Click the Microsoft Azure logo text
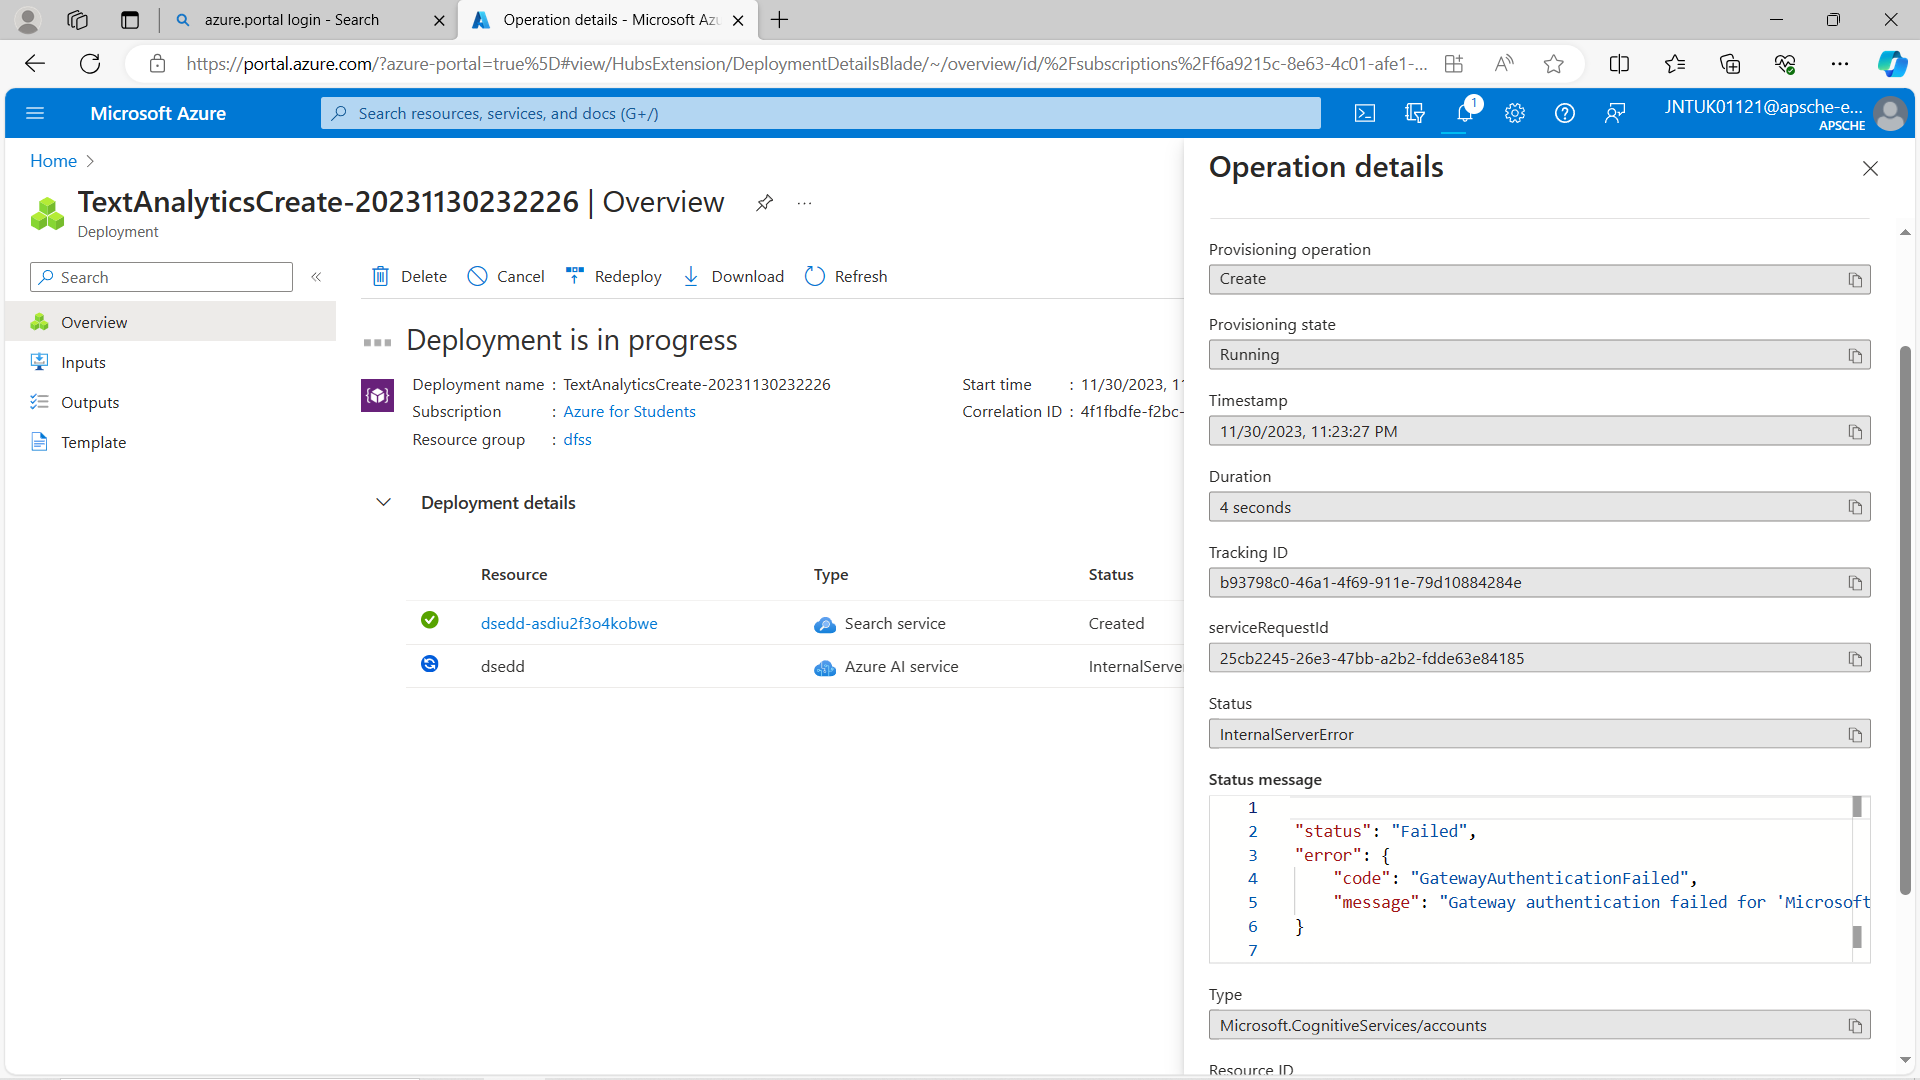Viewport: 1920px width, 1080px height. pyautogui.click(x=158, y=113)
